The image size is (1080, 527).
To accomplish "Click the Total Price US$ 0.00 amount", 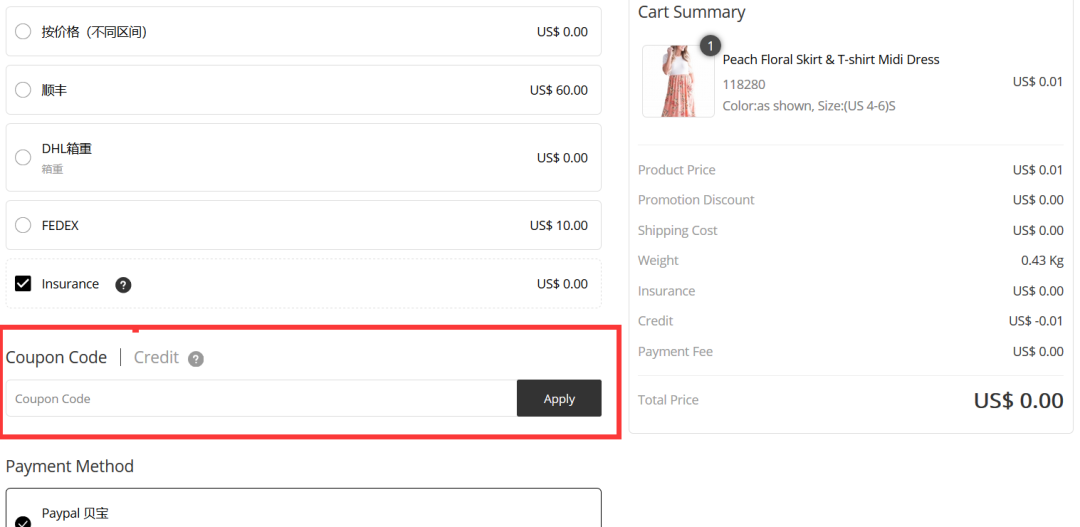I will (x=1018, y=401).
